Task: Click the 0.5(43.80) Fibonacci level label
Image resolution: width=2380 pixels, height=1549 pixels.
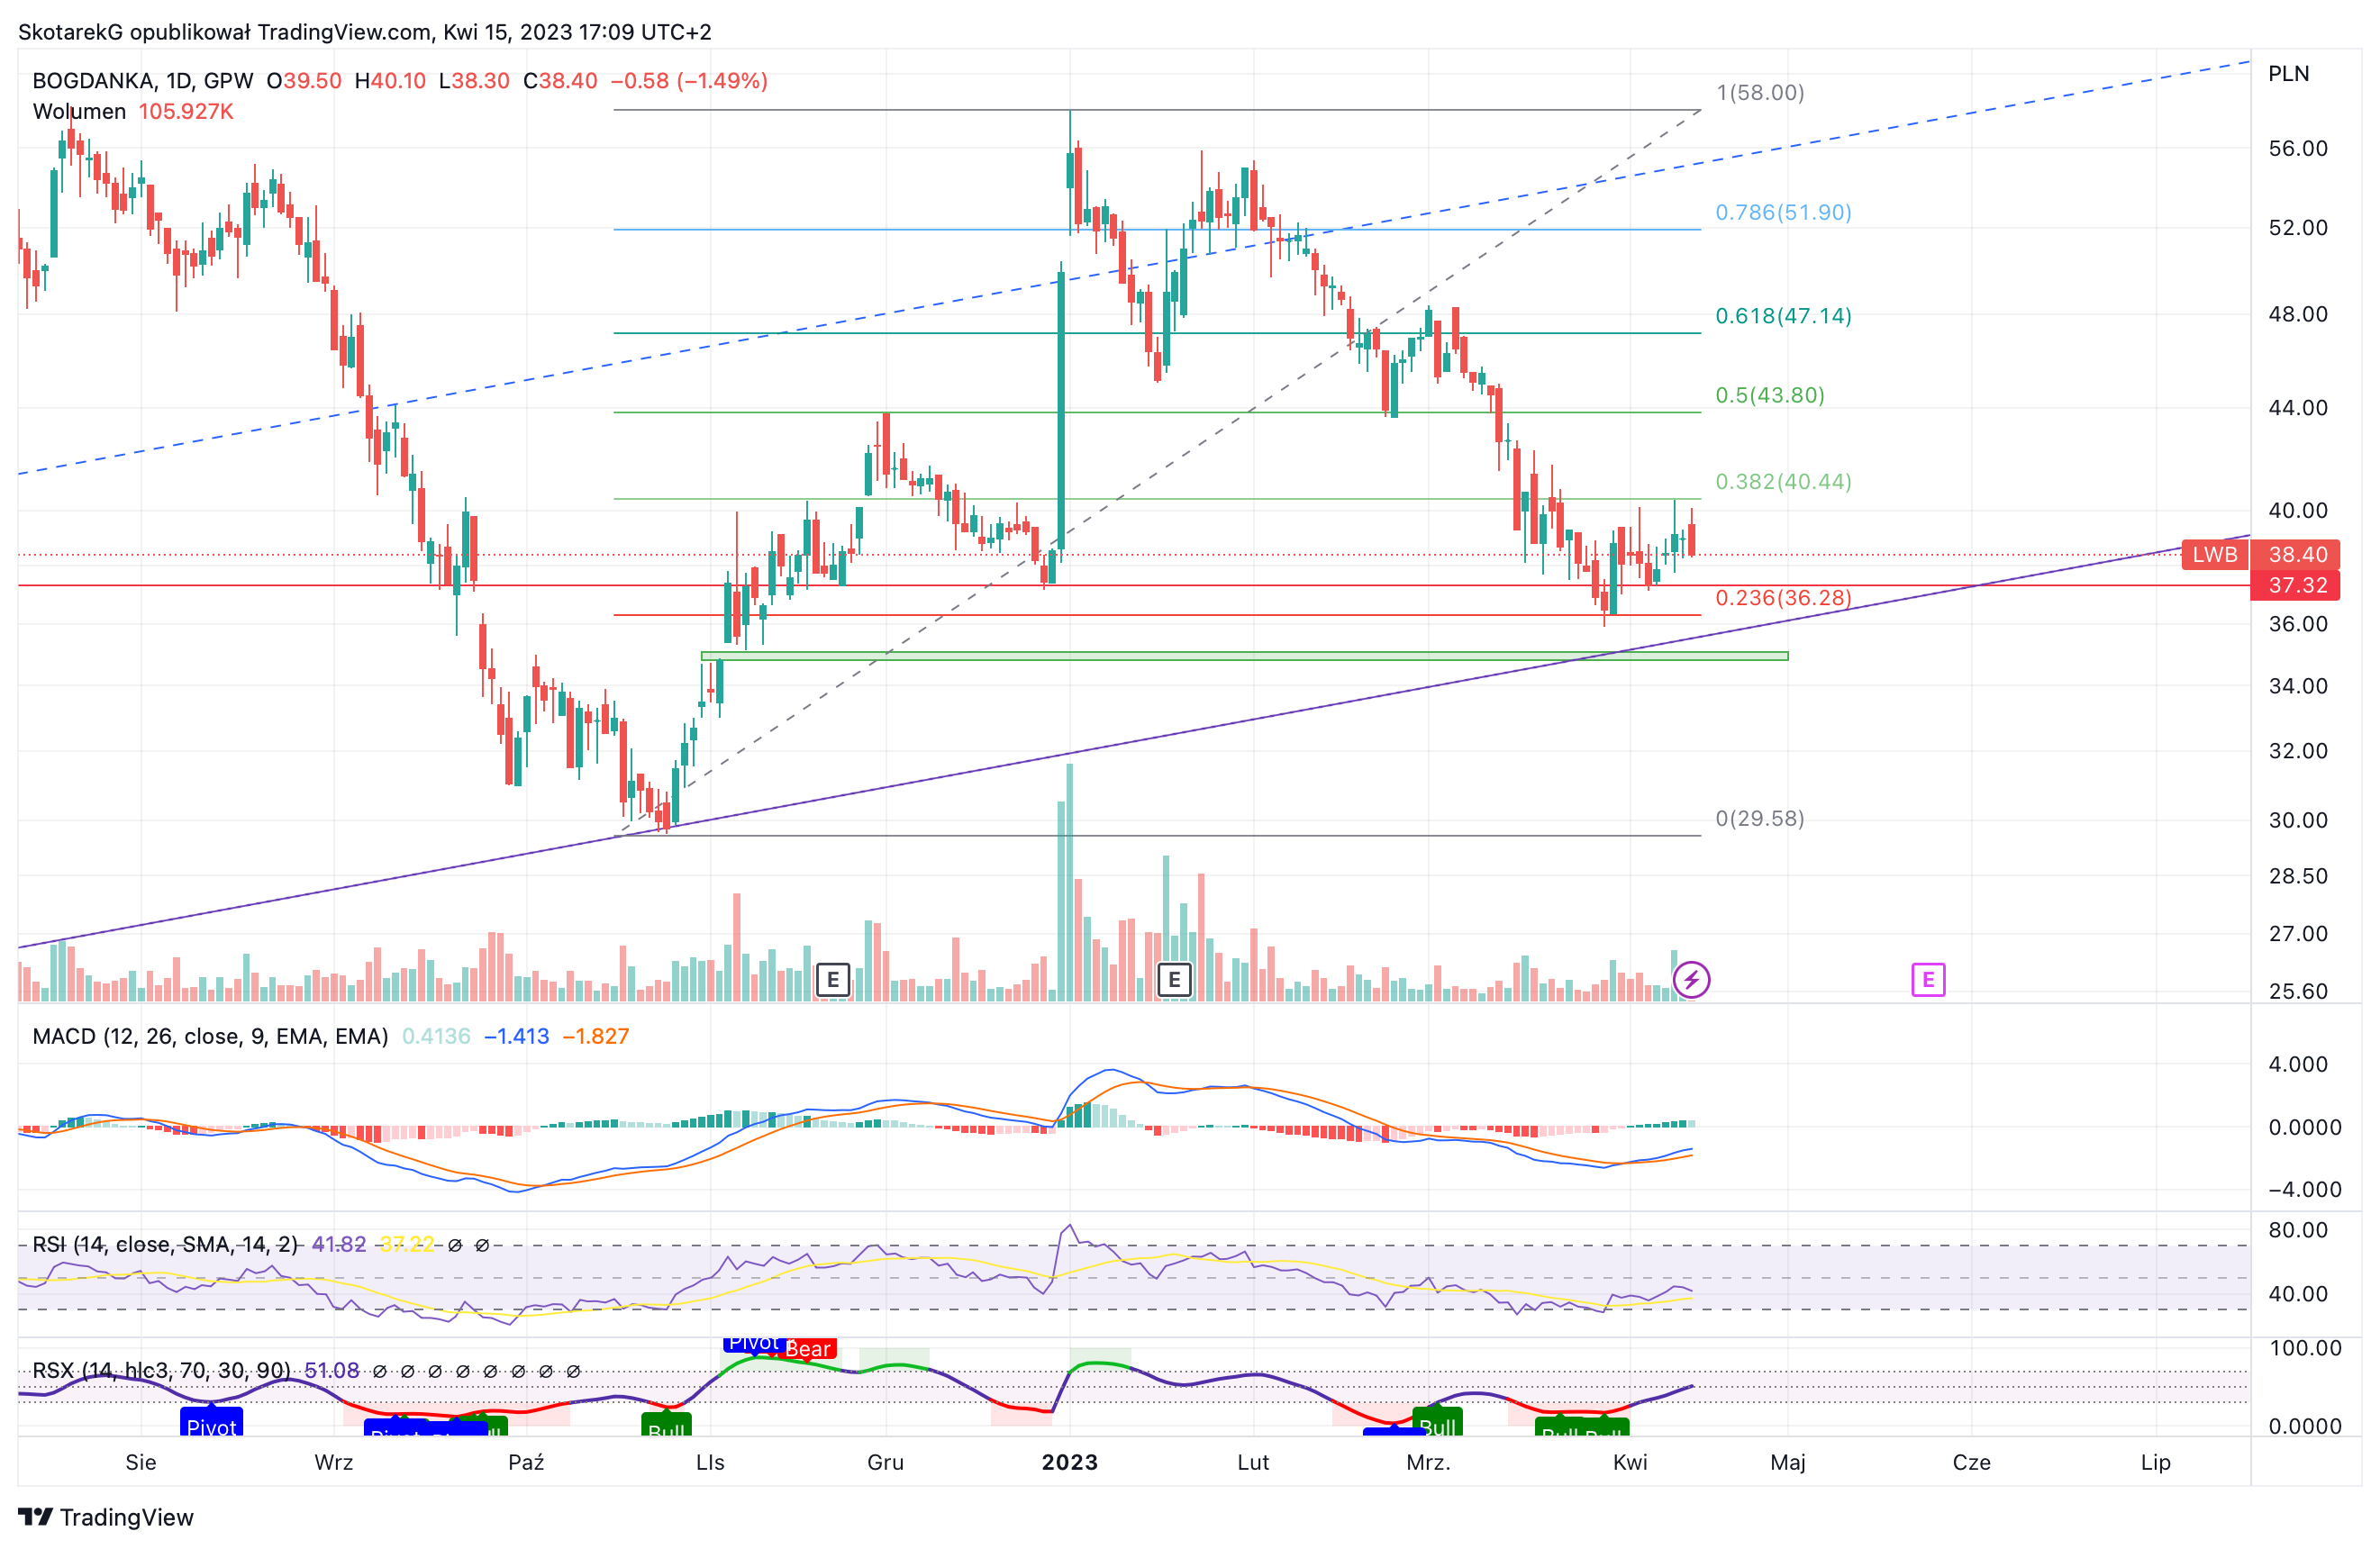Action: click(x=1770, y=395)
